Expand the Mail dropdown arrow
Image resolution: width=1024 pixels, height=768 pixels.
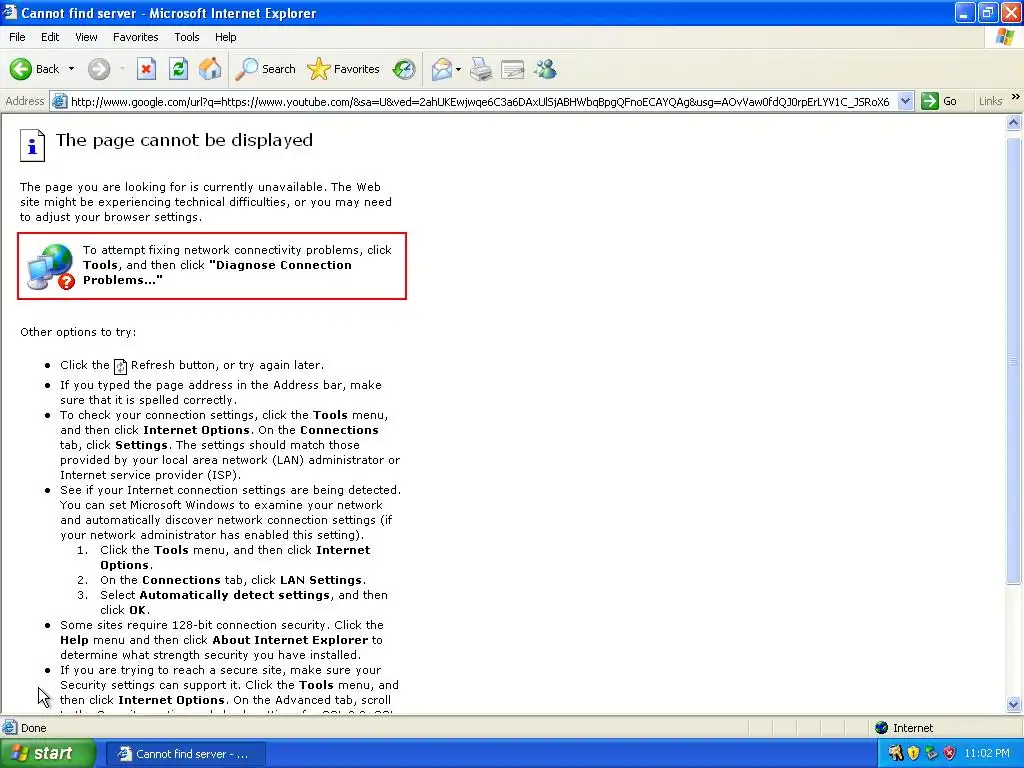click(458, 69)
